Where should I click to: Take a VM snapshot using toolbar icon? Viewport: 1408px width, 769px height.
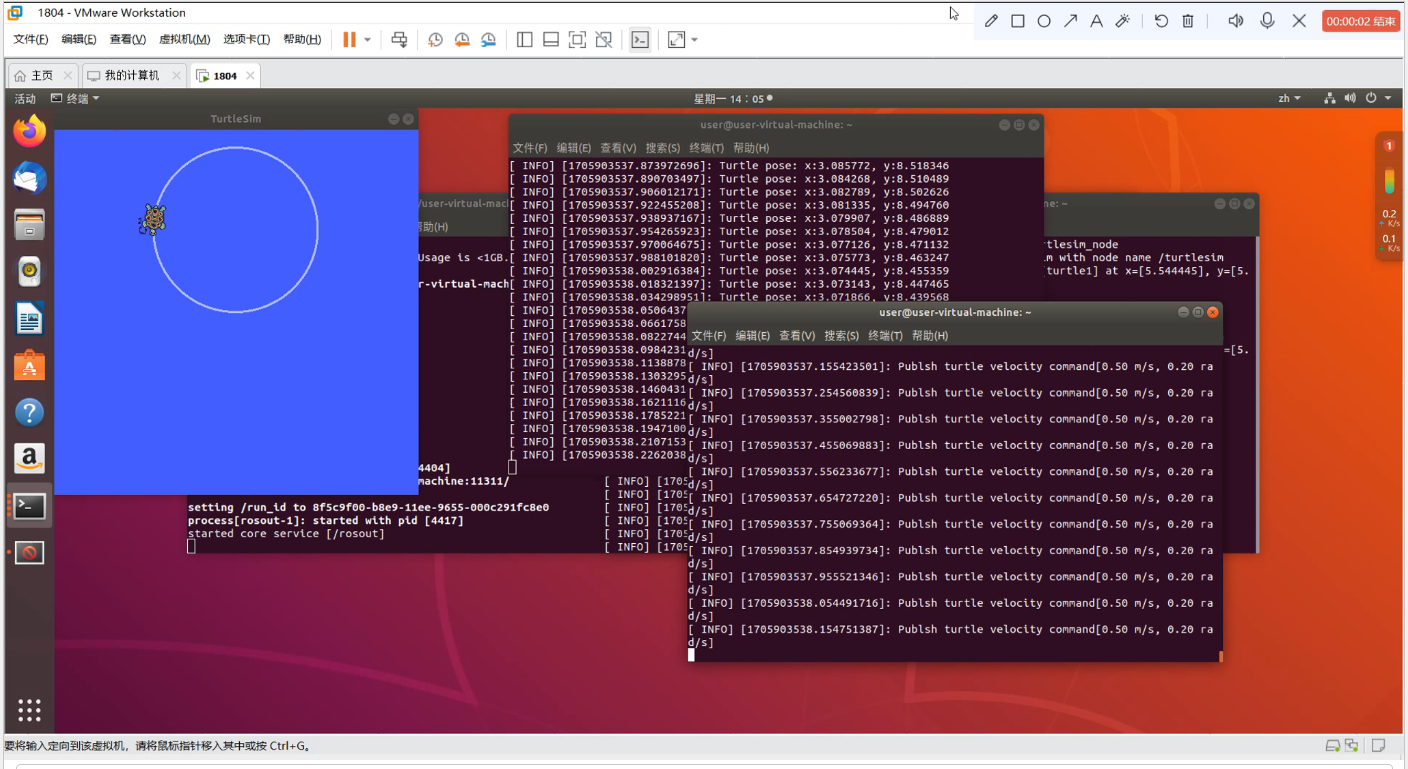[436, 40]
